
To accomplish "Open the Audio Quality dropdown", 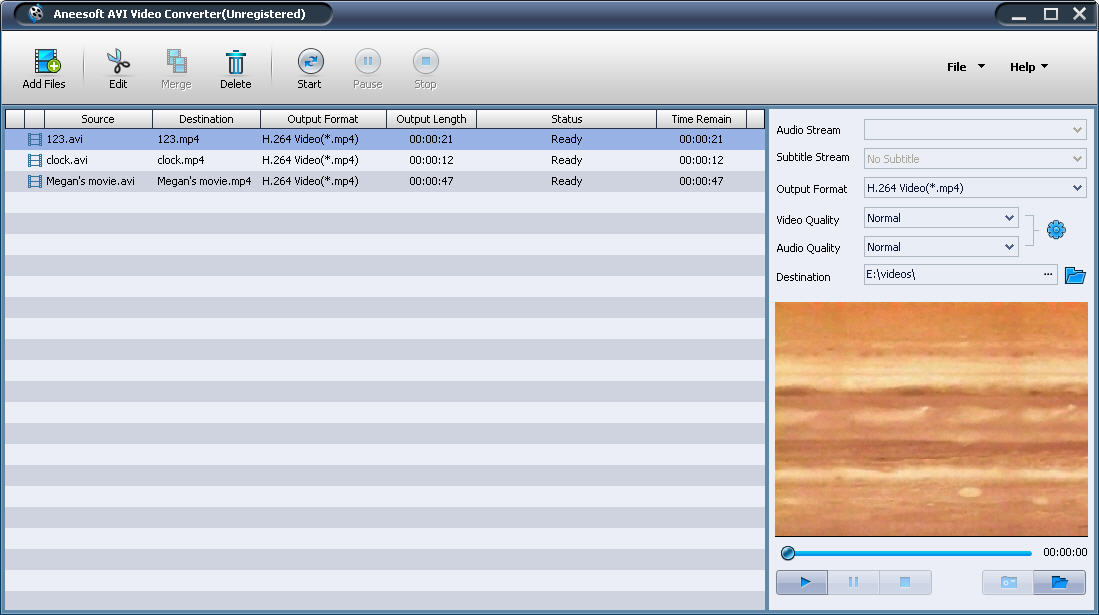I will click(941, 247).
